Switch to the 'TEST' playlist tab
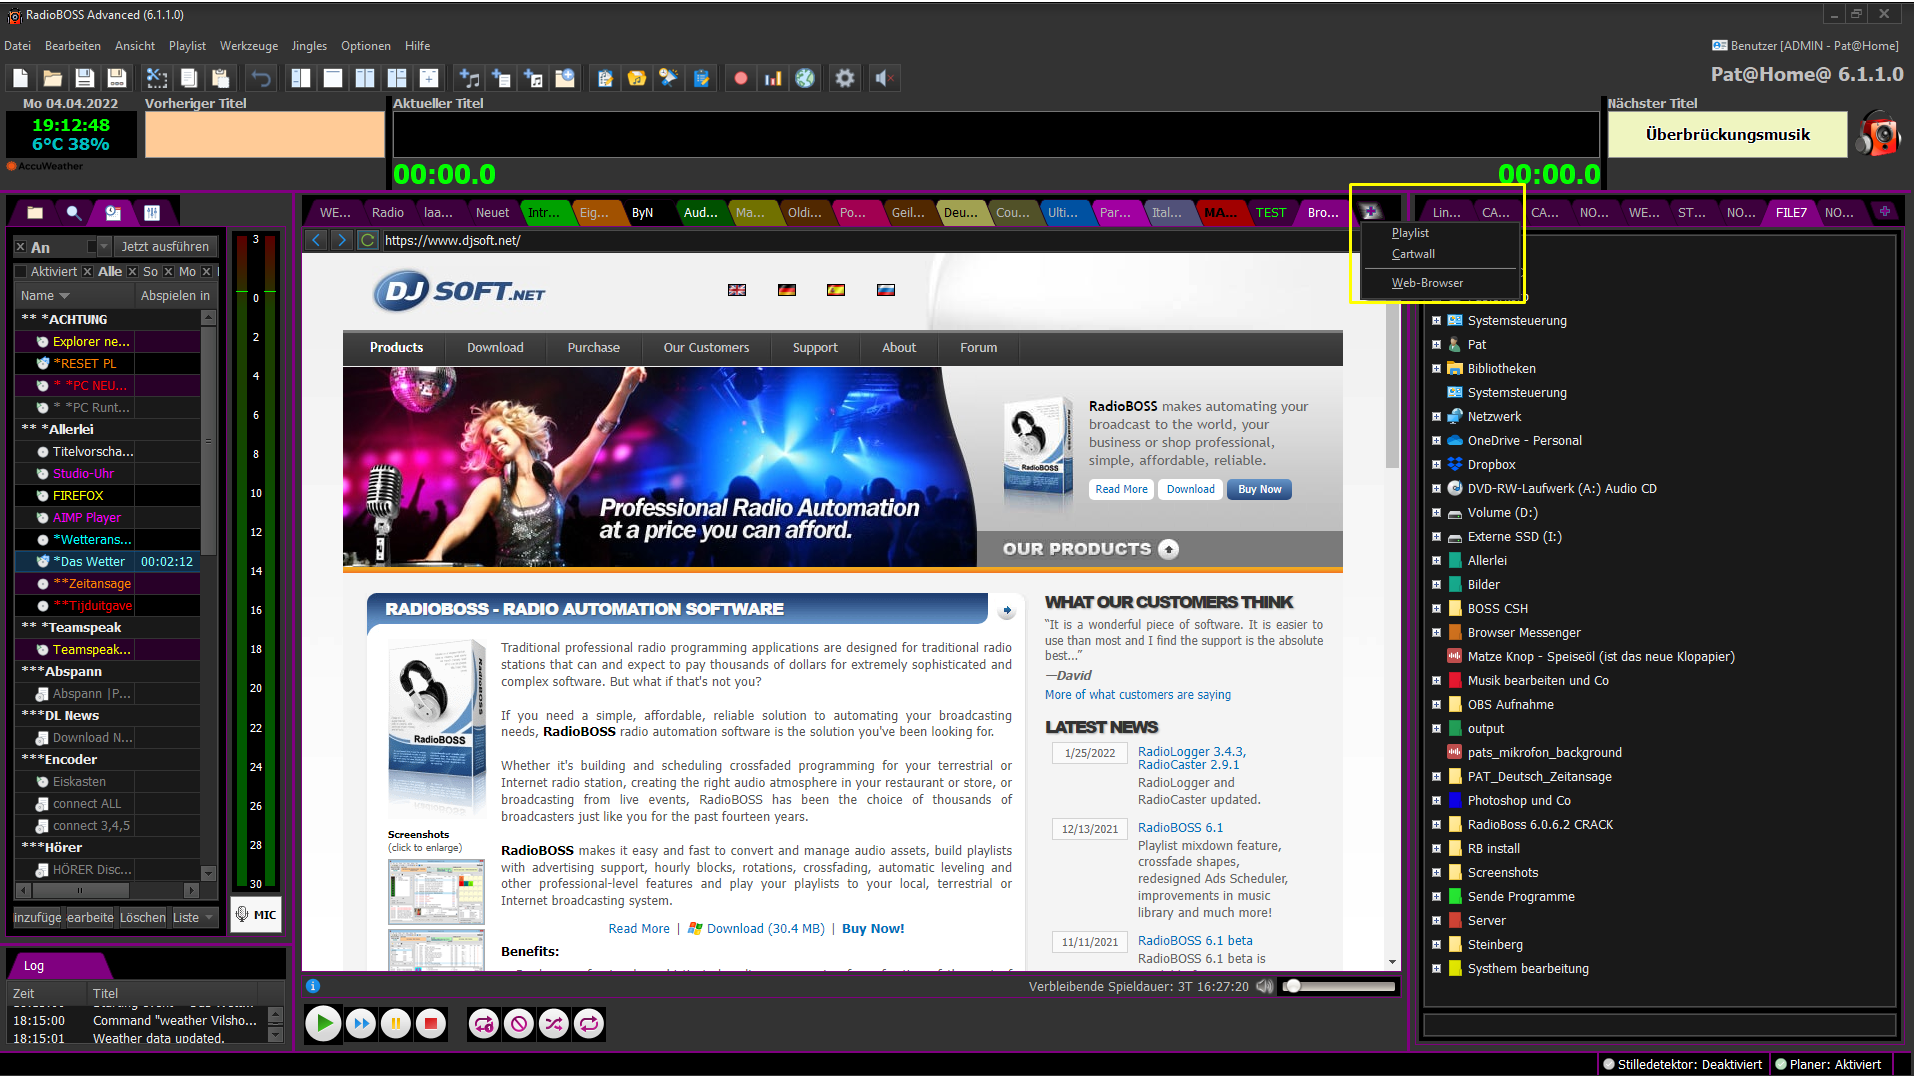The image size is (1914, 1076). [x=1271, y=212]
